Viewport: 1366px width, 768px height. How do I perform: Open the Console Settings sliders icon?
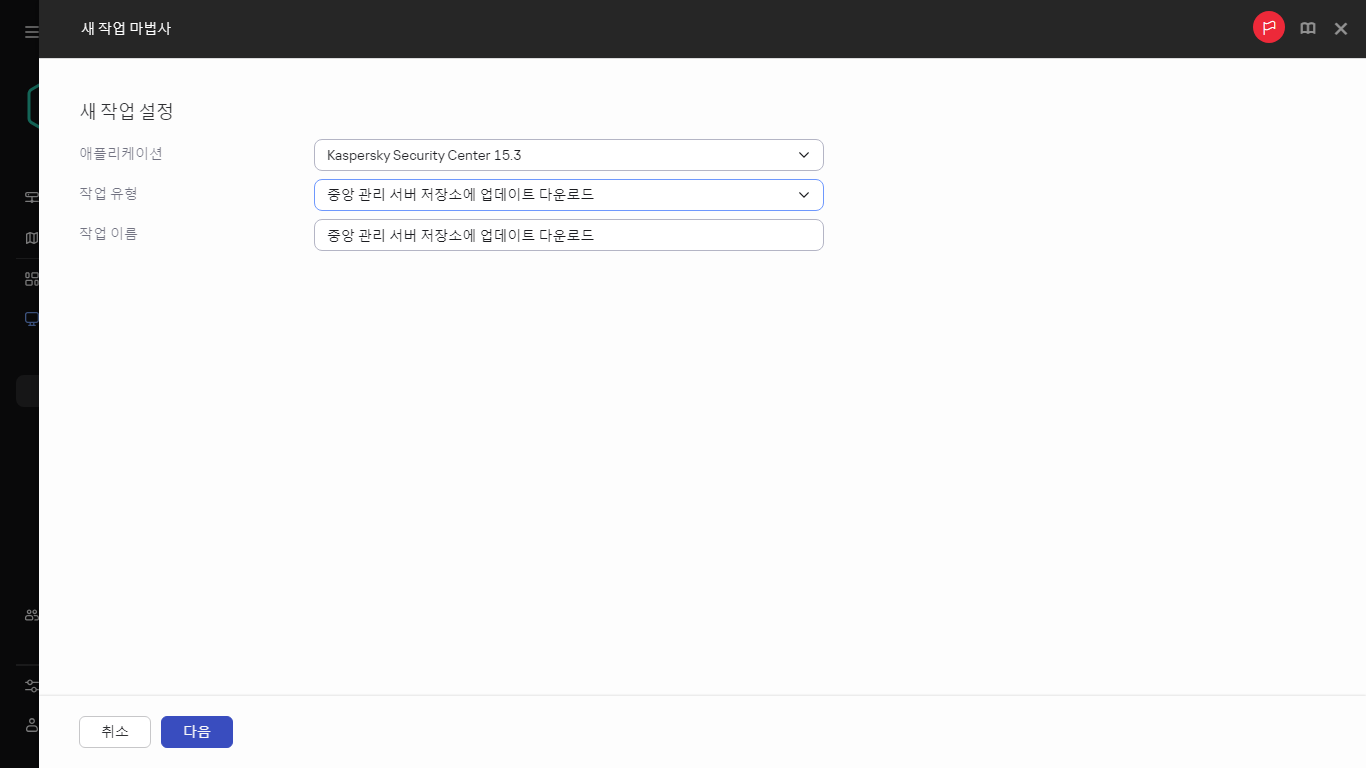pyautogui.click(x=30, y=685)
